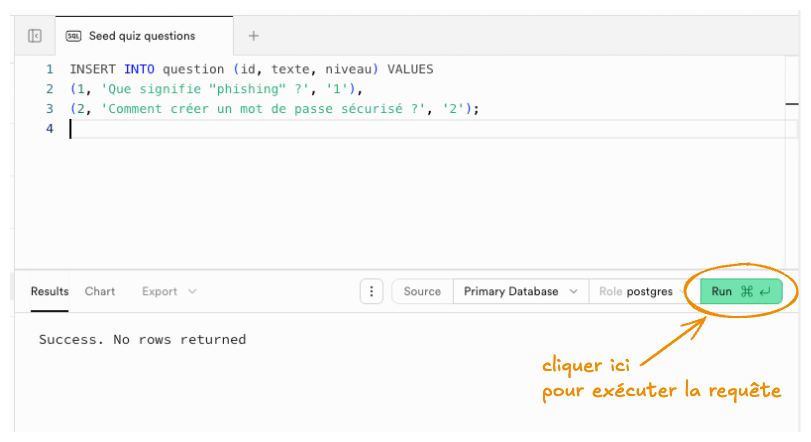Click the Source button
Image resolution: width=811 pixels, height=442 pixels.
click(421, 292)
